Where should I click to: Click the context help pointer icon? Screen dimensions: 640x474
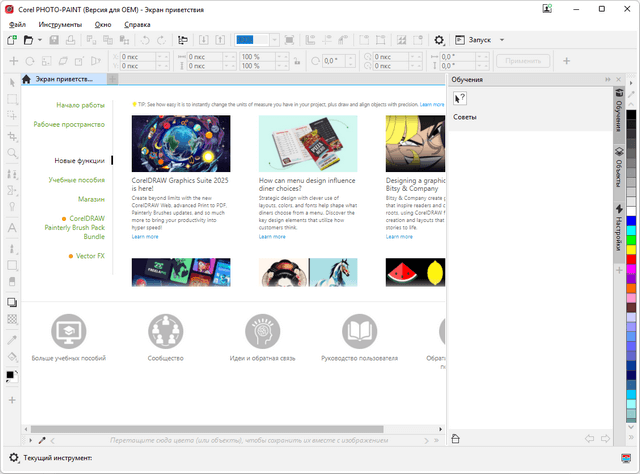click(x=461, y=97)
